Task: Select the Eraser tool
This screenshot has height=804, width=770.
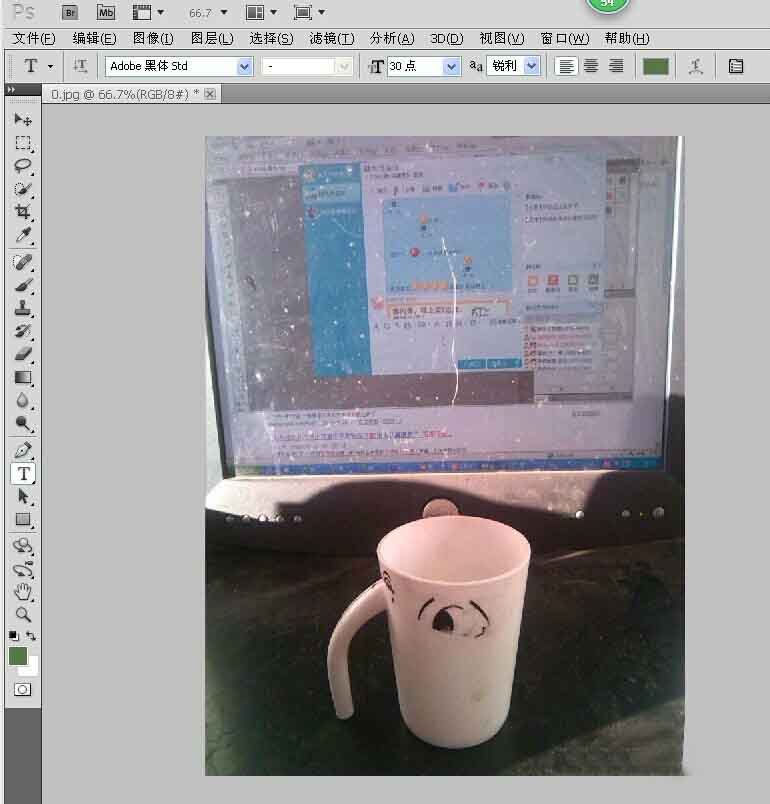Action: click(x=23, y=354)
